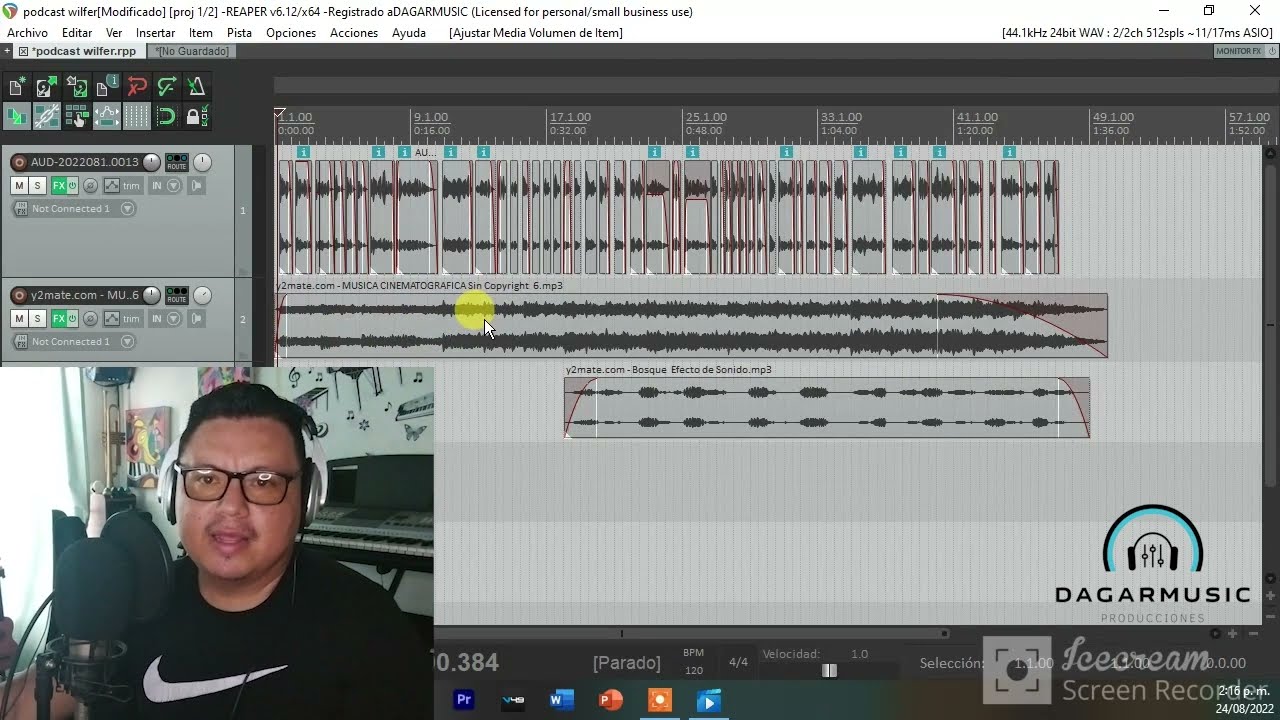Image resolution: width=1280 pixels, height=720 pixels.
Task: Toggle auto-crossfade toolbar icon
Action: (x=17, y=116)
